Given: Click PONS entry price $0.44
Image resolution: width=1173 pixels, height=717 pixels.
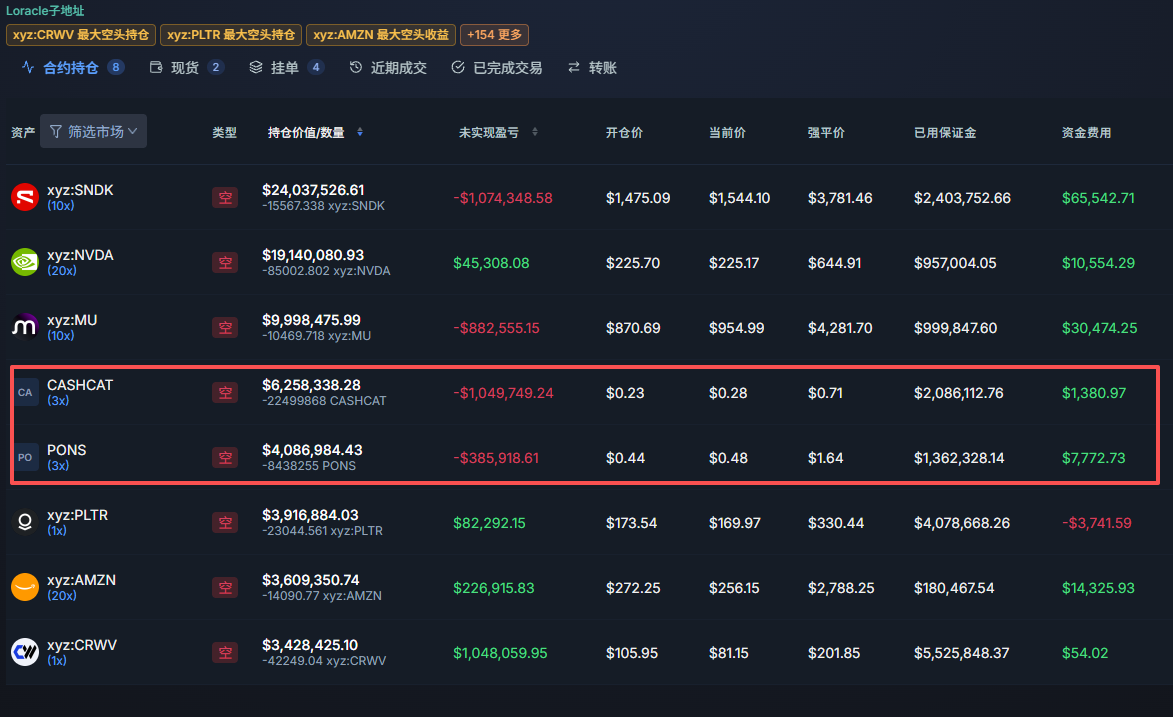Looking at the screenshot, I should tap(625, 458).
